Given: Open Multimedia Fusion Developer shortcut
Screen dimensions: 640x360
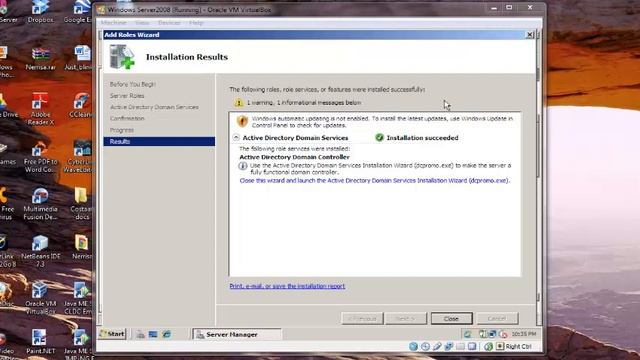Looking at the screenshot, I should click(40, 204).
